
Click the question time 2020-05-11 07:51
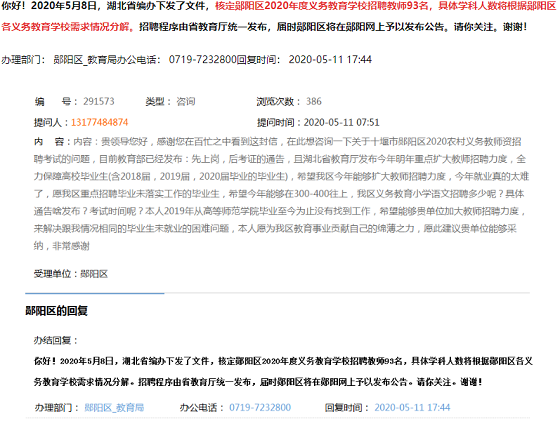(x=341, y=122)
